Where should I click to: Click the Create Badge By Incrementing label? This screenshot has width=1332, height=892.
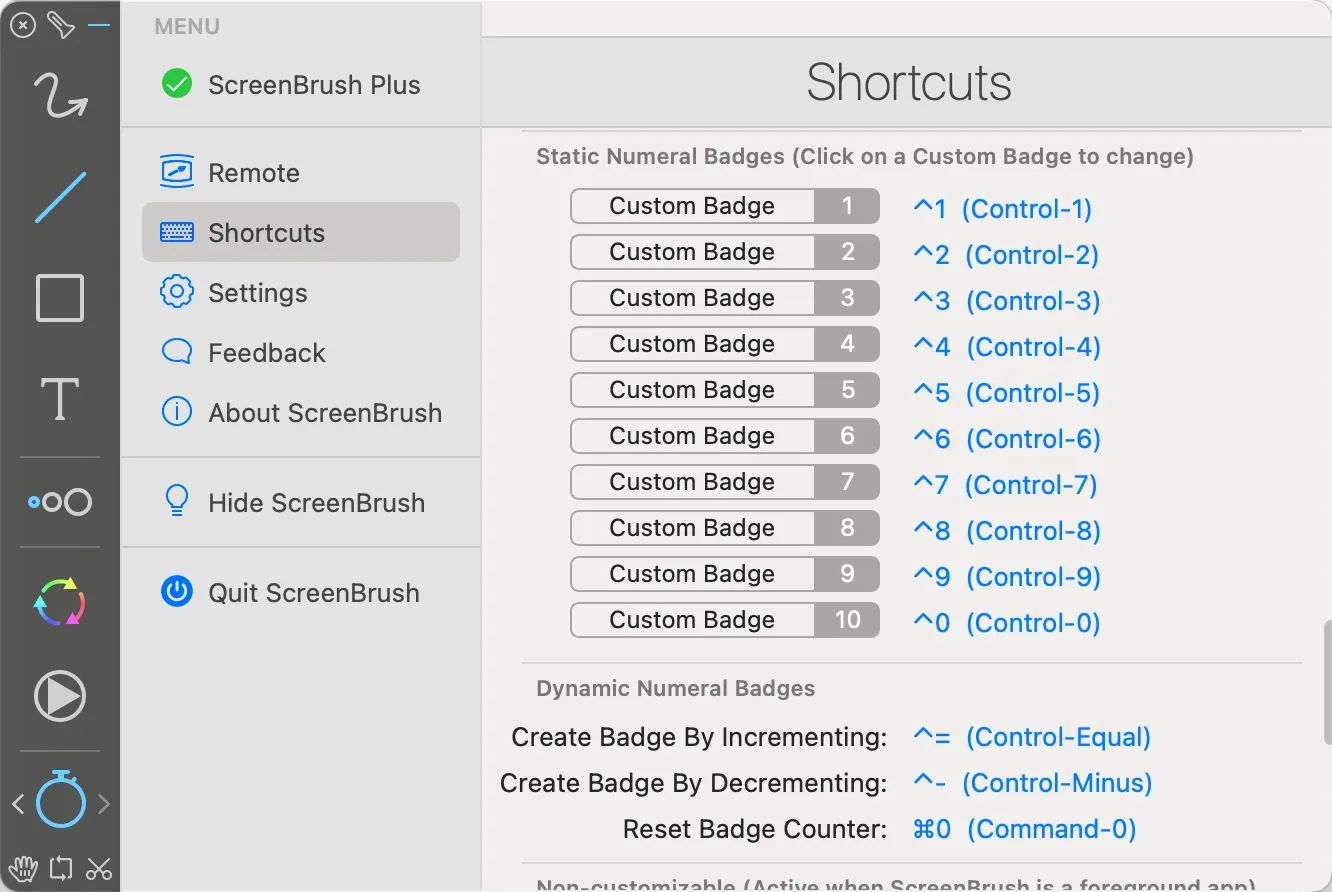pos(699,737)
